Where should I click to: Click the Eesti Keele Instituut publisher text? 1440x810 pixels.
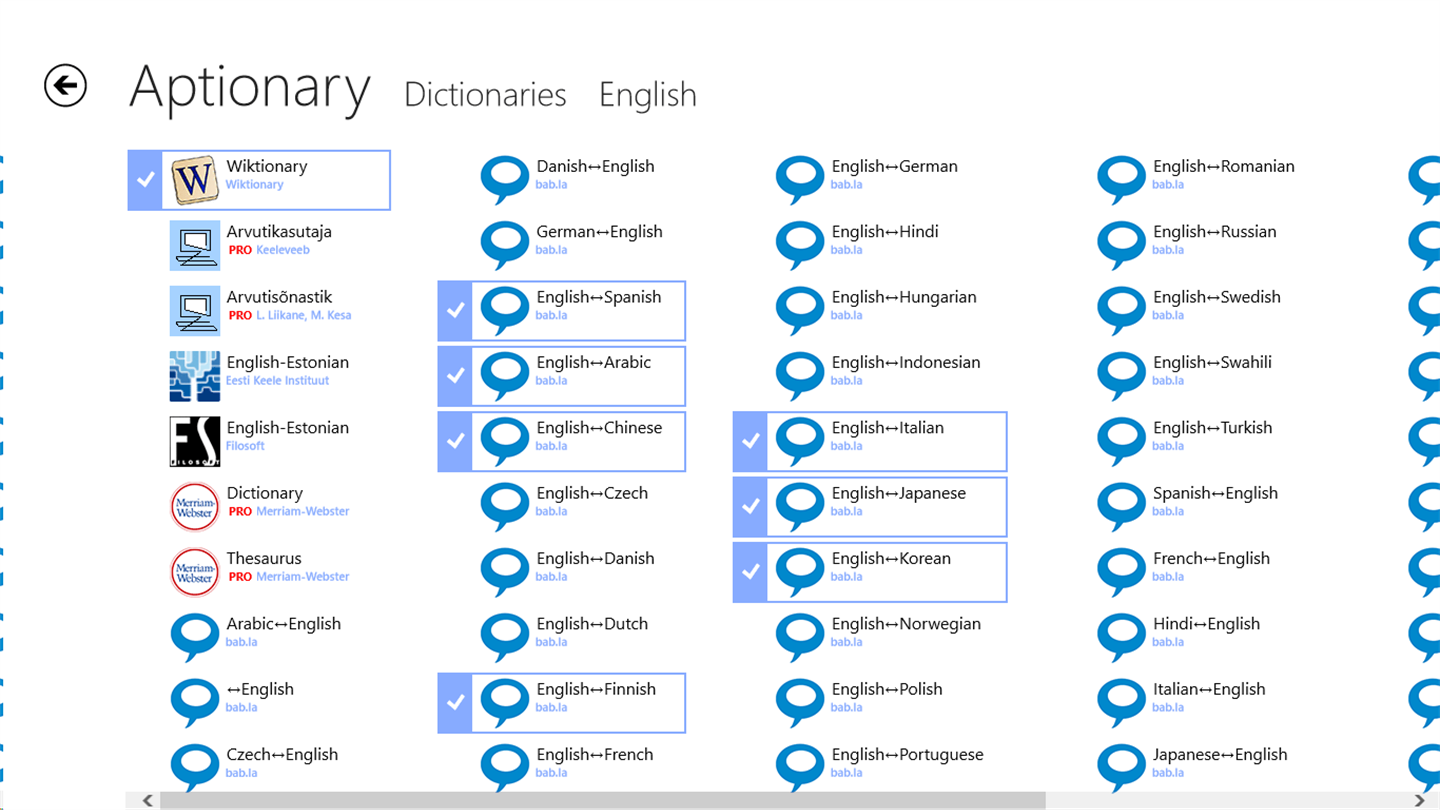(277, 380)
